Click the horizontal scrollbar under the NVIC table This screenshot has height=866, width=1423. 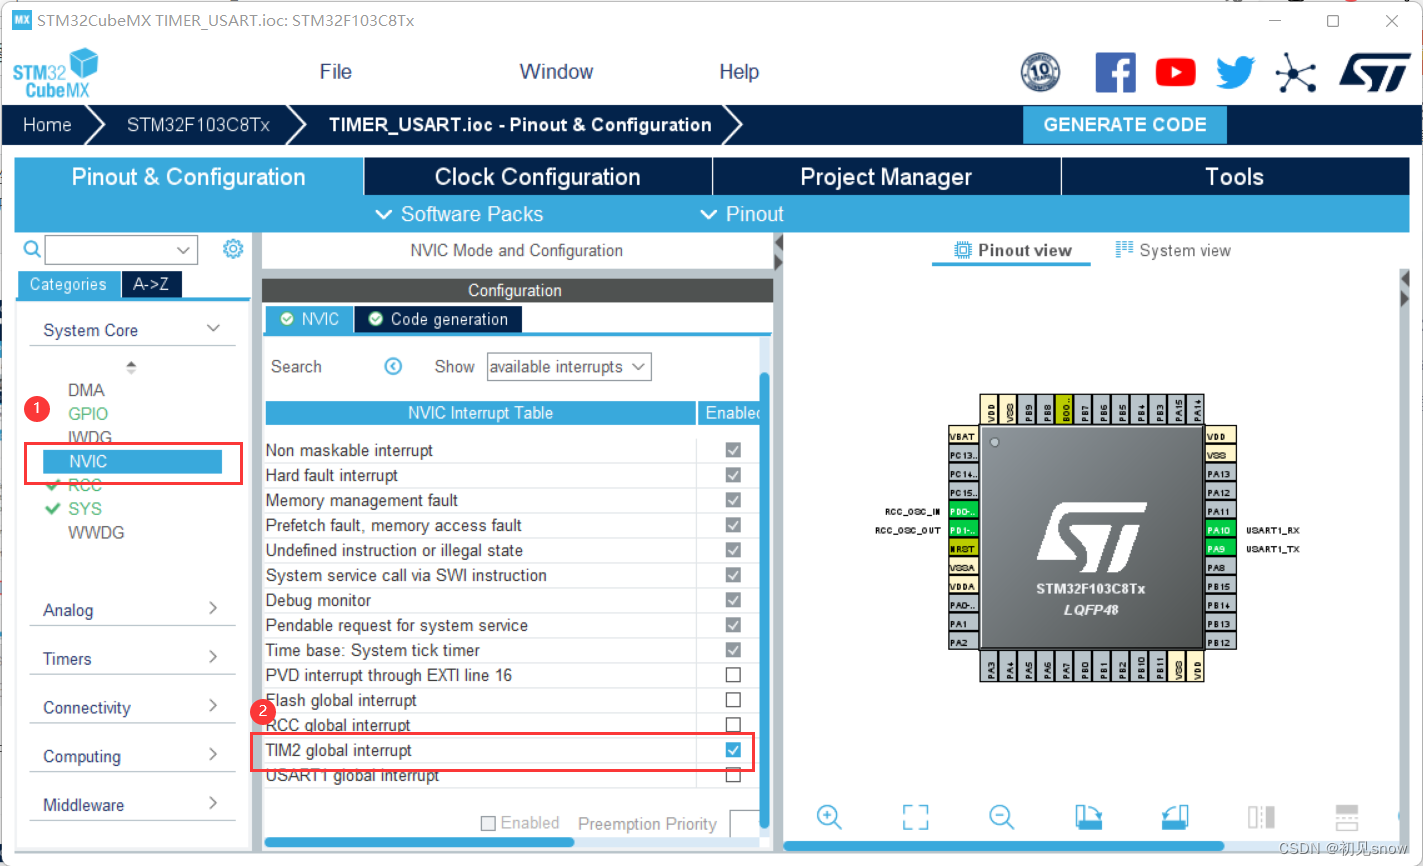click(418, 842)
